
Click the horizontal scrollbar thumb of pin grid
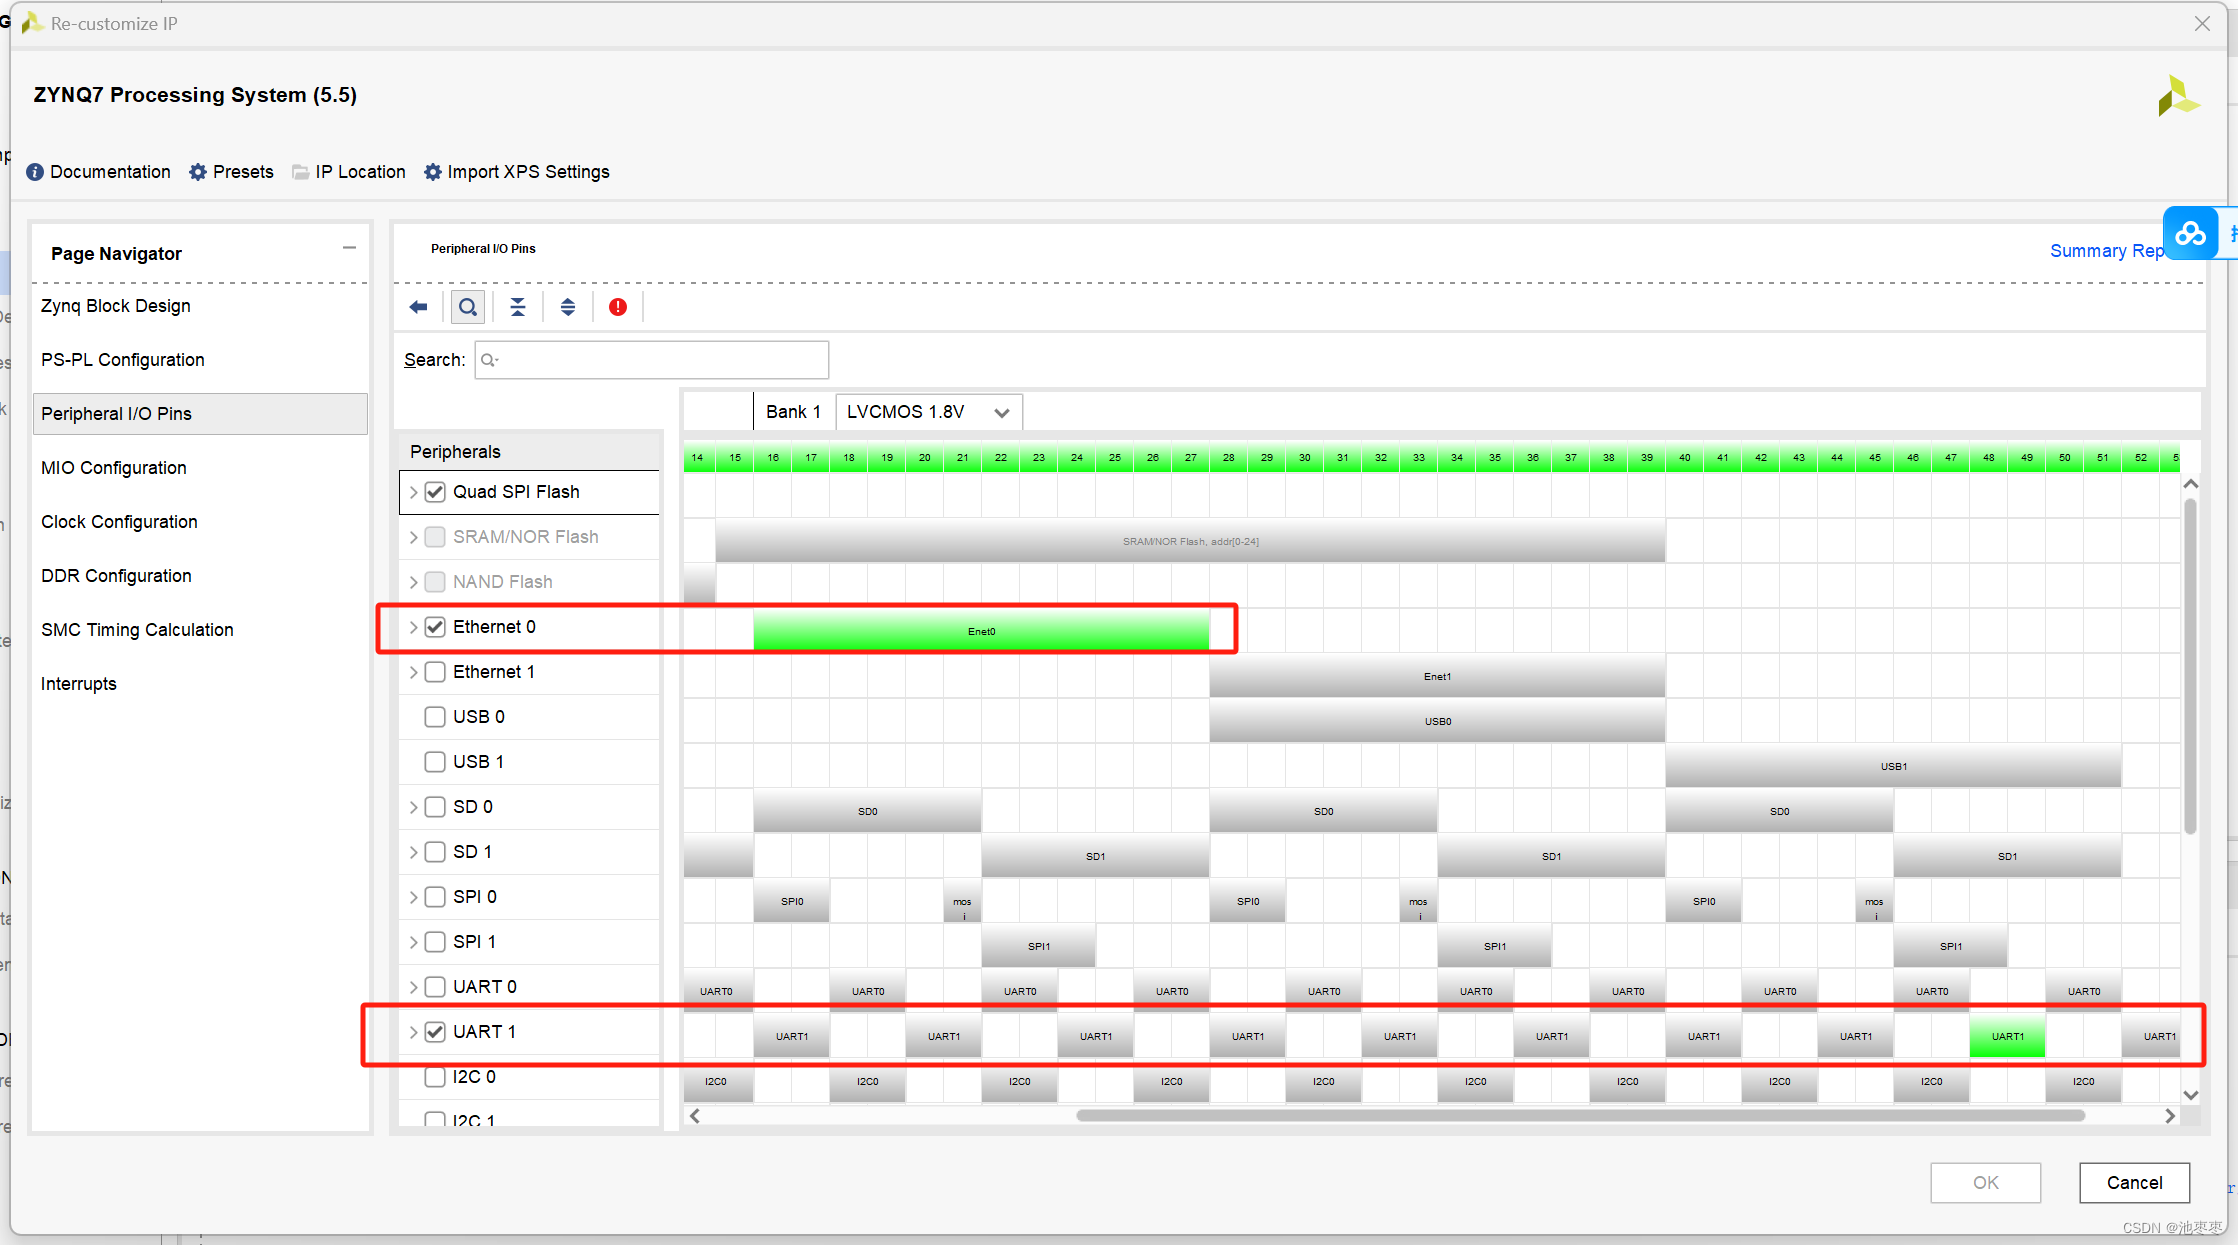point(1580,1116)
